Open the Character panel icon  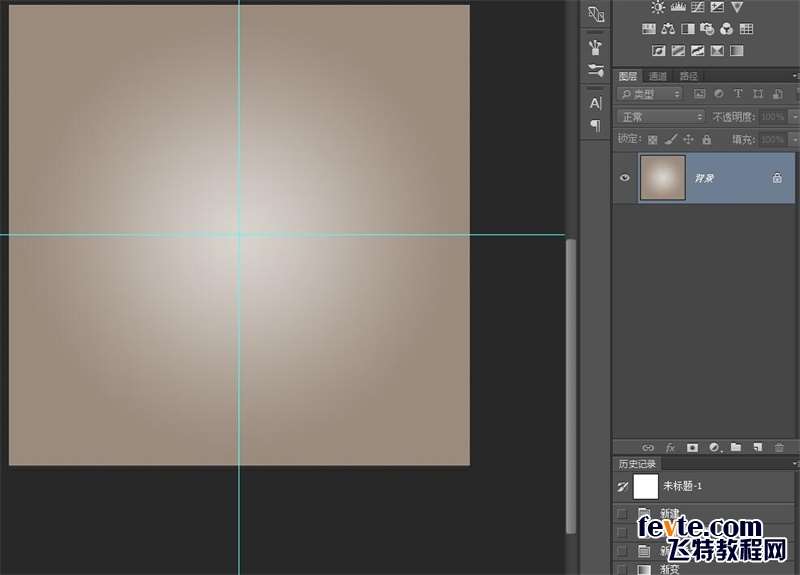click(595, 104)
